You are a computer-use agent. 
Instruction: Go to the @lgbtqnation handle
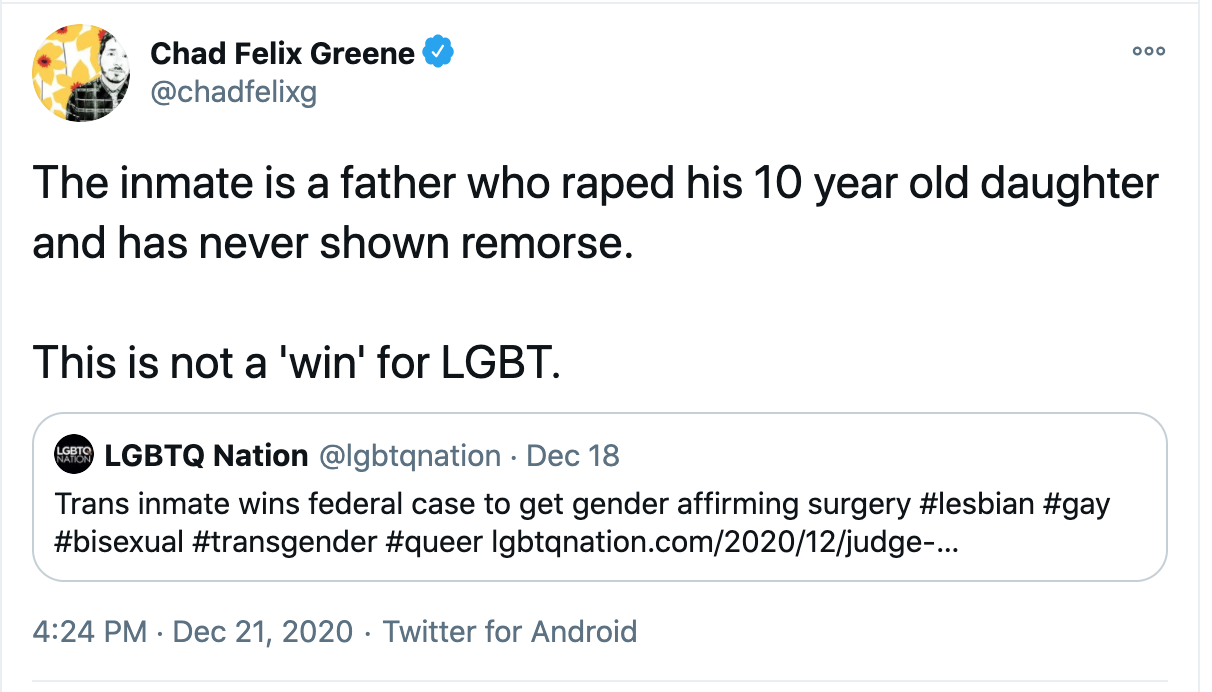point(409,456)
